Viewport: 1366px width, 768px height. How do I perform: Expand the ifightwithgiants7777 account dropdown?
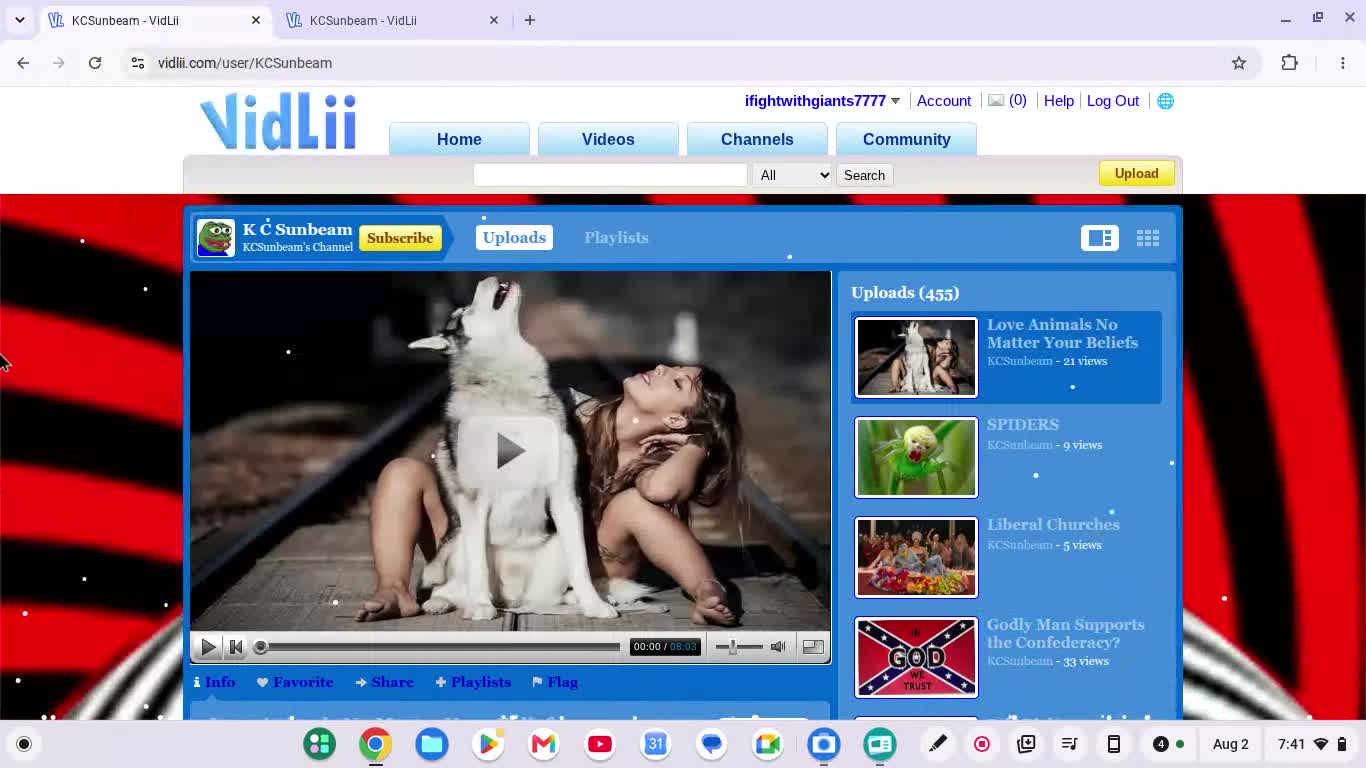(895, 101)
